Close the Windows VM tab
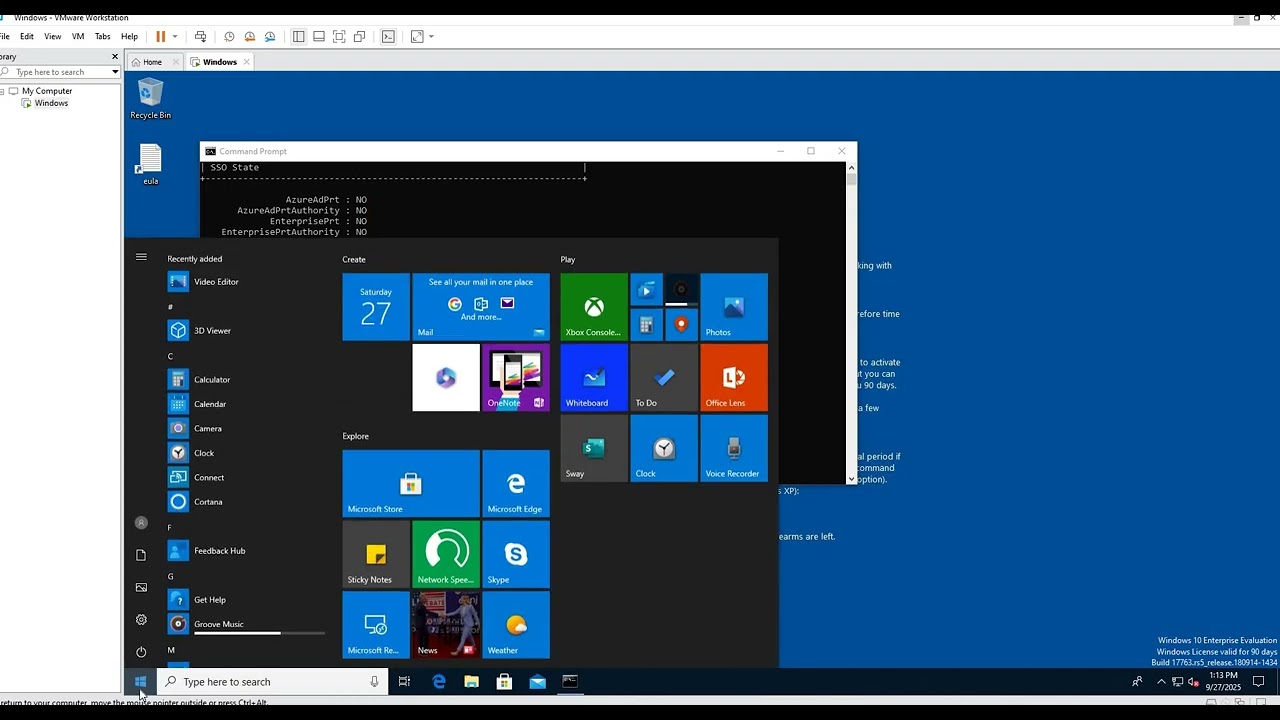The image size is (1280, 720). coord(246,62)
